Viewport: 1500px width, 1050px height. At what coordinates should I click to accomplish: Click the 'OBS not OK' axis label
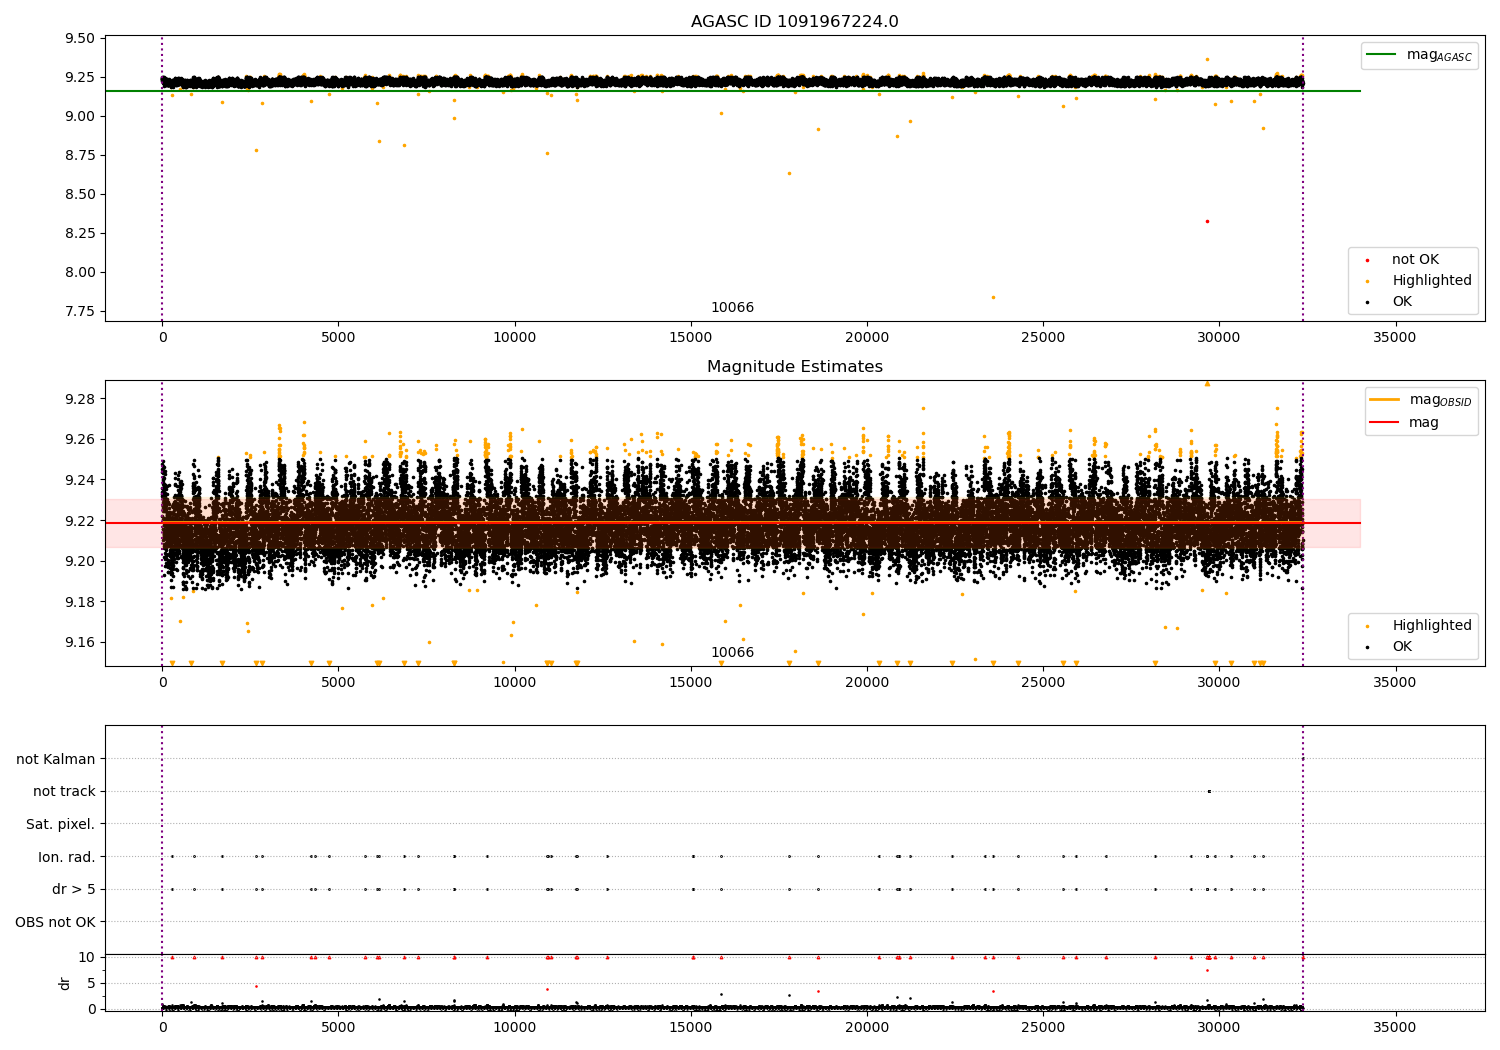[x=56, y=922]
